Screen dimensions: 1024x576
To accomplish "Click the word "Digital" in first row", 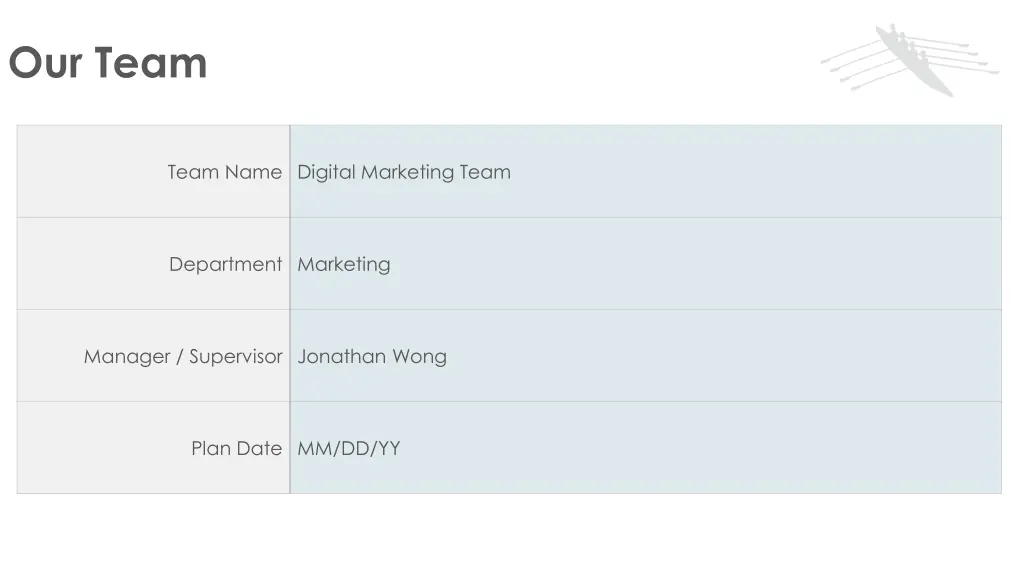I will [x=326, y=172].
